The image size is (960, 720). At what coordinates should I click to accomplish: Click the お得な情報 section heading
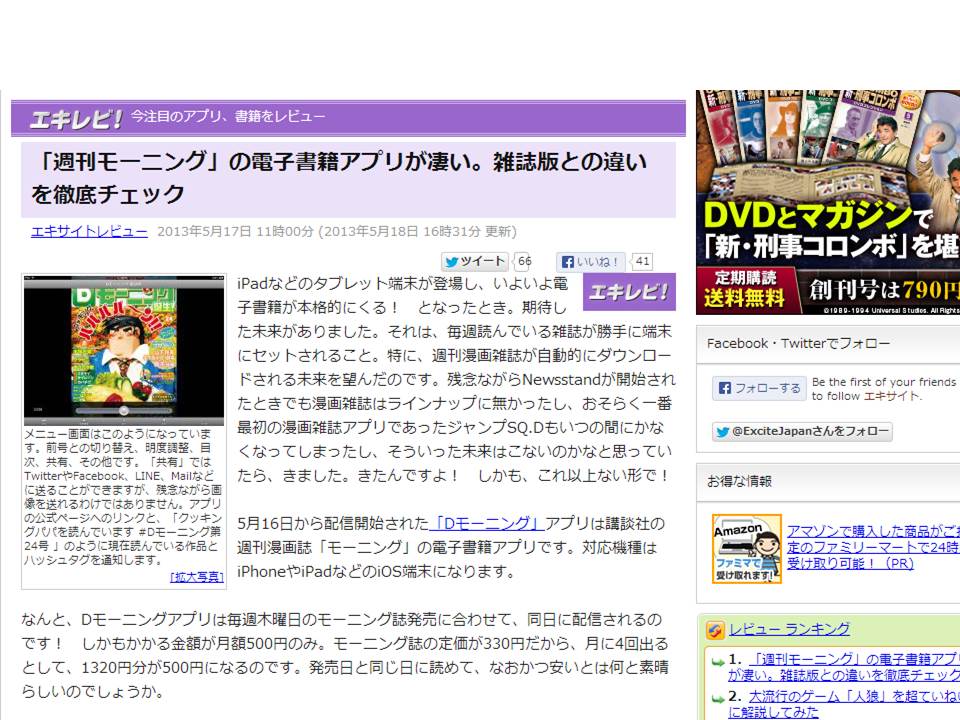739,481
